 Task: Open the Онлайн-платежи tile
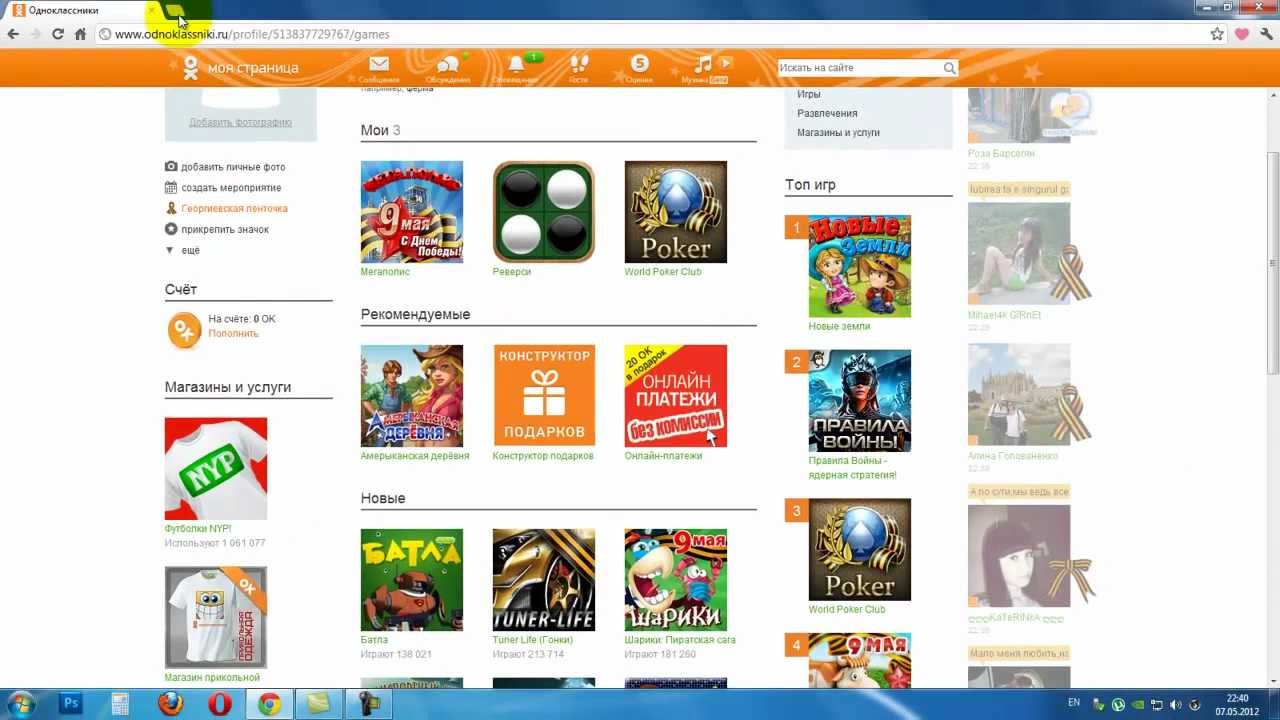click(x=676, y=396)
